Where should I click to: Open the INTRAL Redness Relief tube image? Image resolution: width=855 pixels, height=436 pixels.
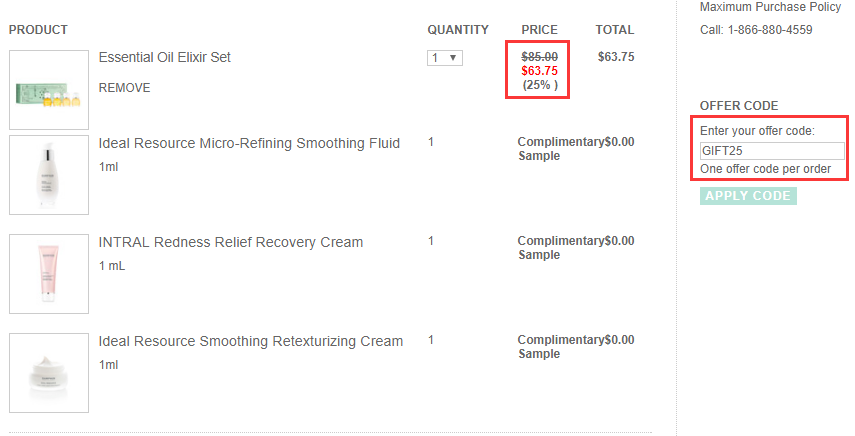[x=49, y=274]
